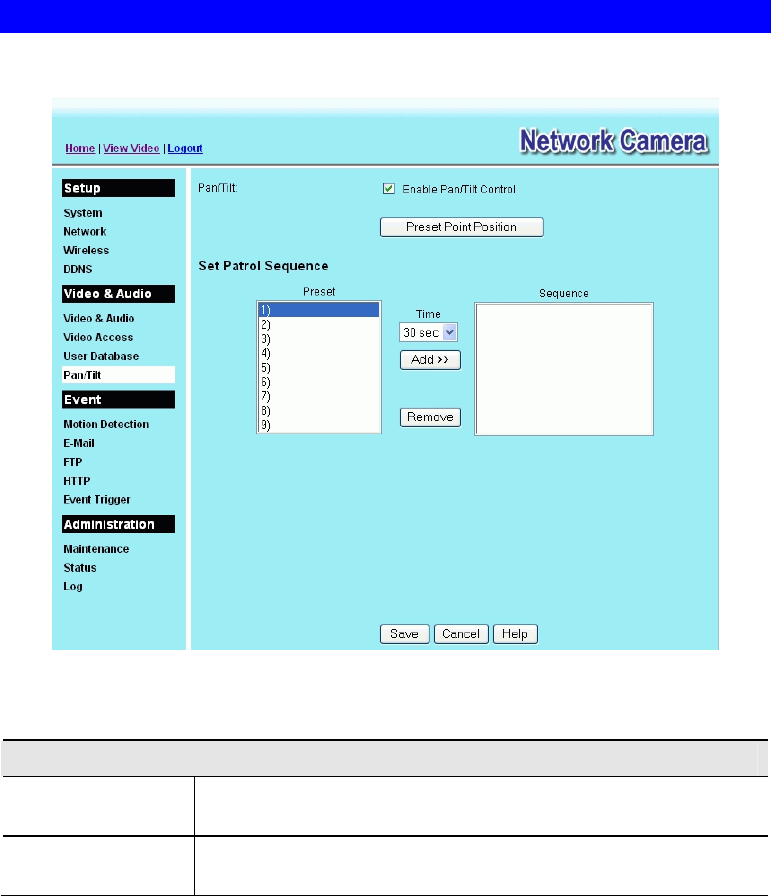
Task: Click the Logout link
Action: pyautogui.click(x=185, y=149)
